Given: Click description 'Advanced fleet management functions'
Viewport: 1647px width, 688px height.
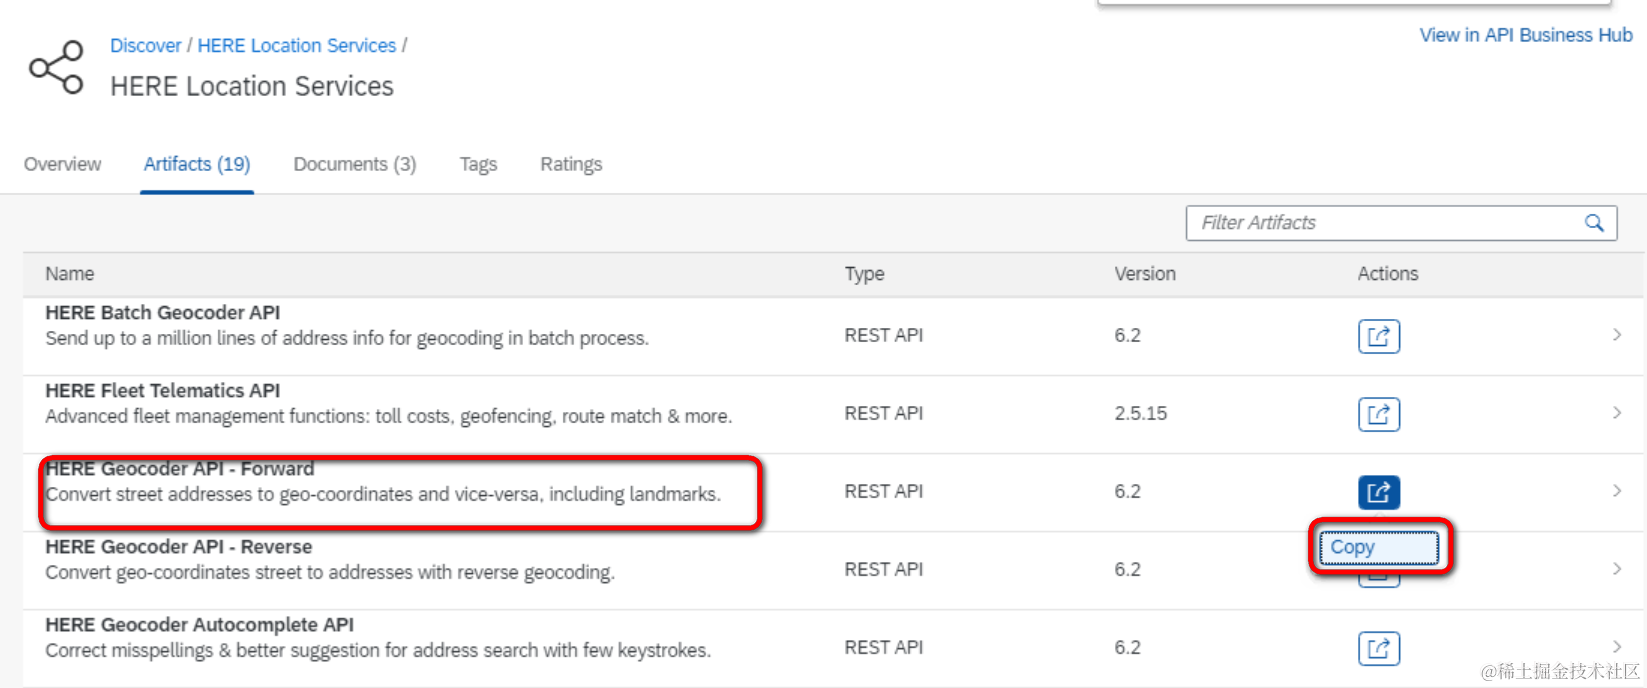Looking at the screenshot, I should tap(389, 416).
